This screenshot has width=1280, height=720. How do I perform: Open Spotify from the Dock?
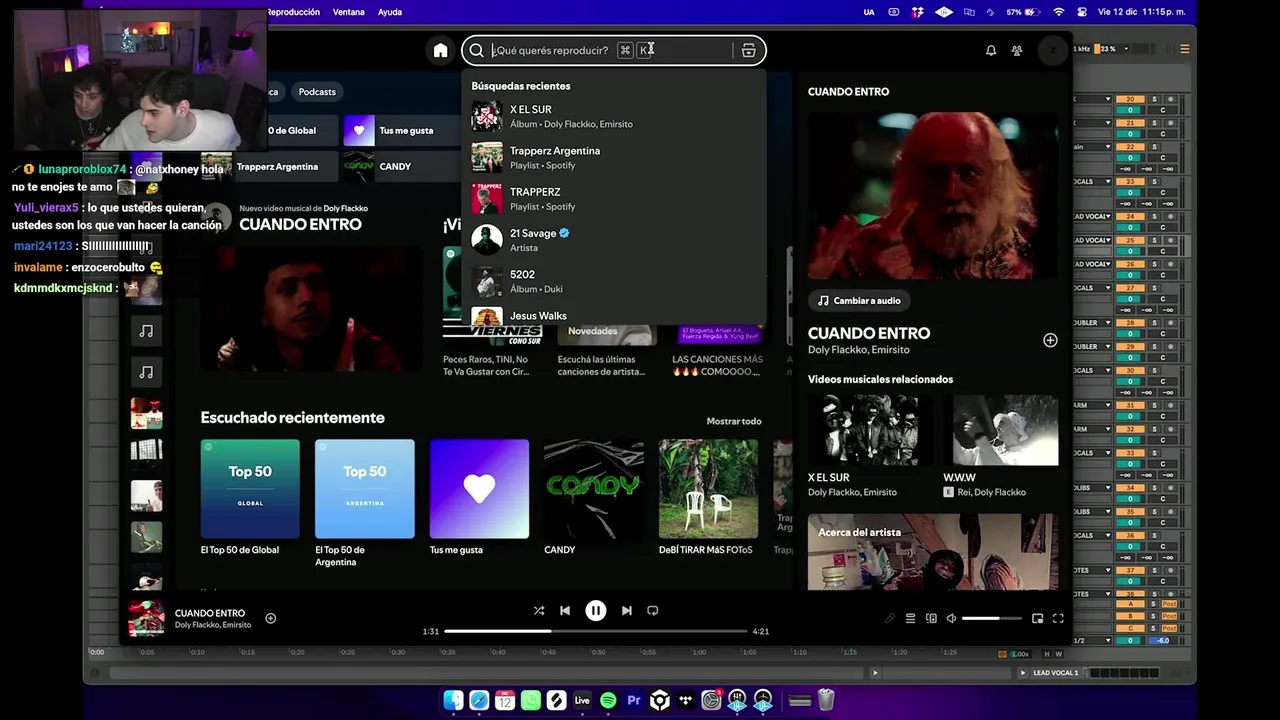click(x=608, y=700)
